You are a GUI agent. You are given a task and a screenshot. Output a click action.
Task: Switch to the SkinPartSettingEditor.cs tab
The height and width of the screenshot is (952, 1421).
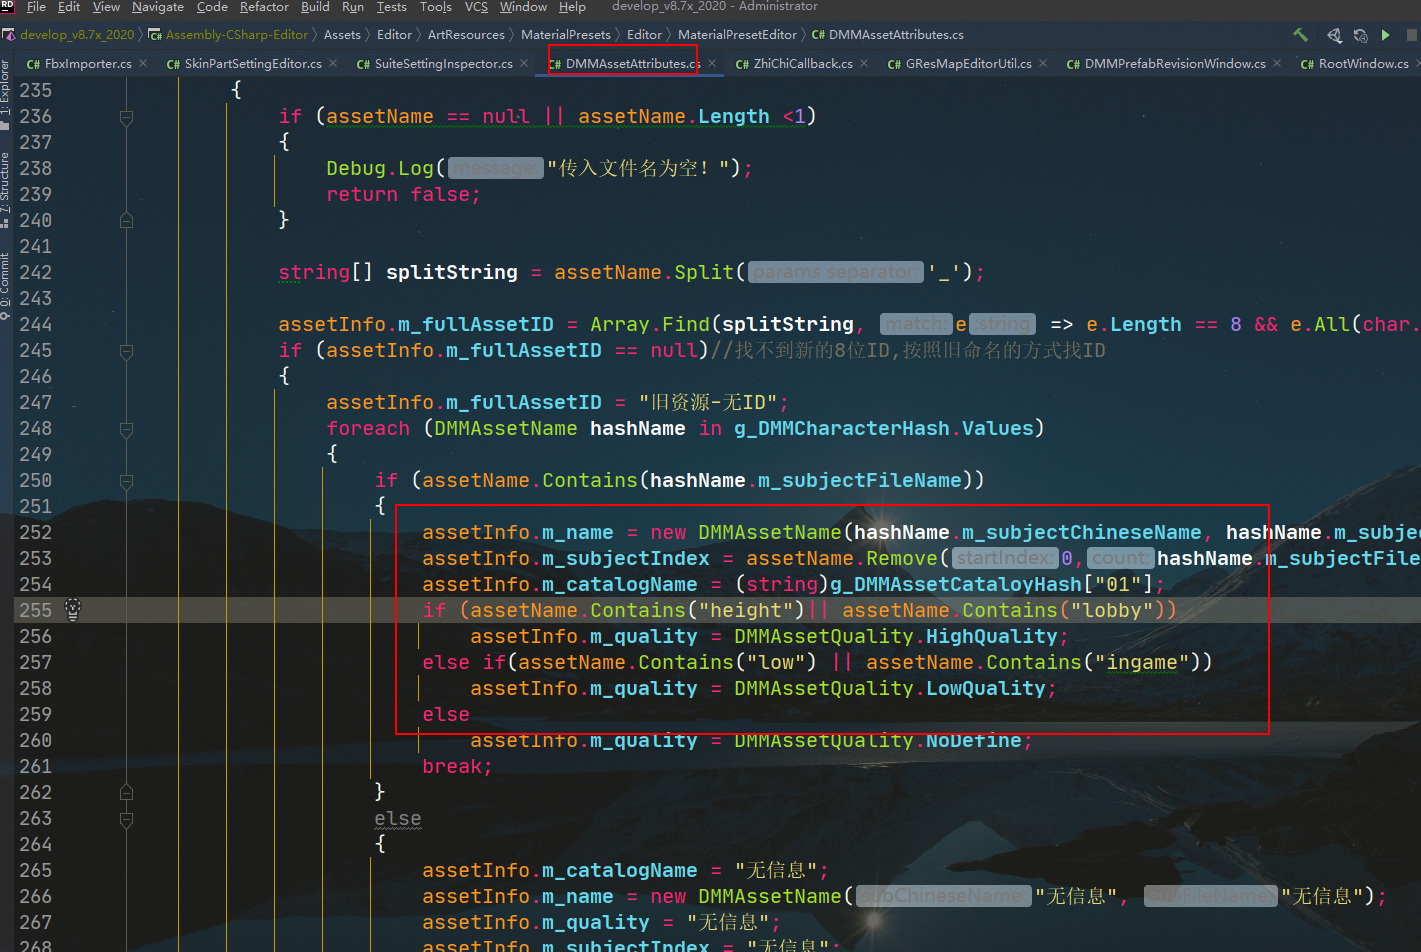coord(253,63)
